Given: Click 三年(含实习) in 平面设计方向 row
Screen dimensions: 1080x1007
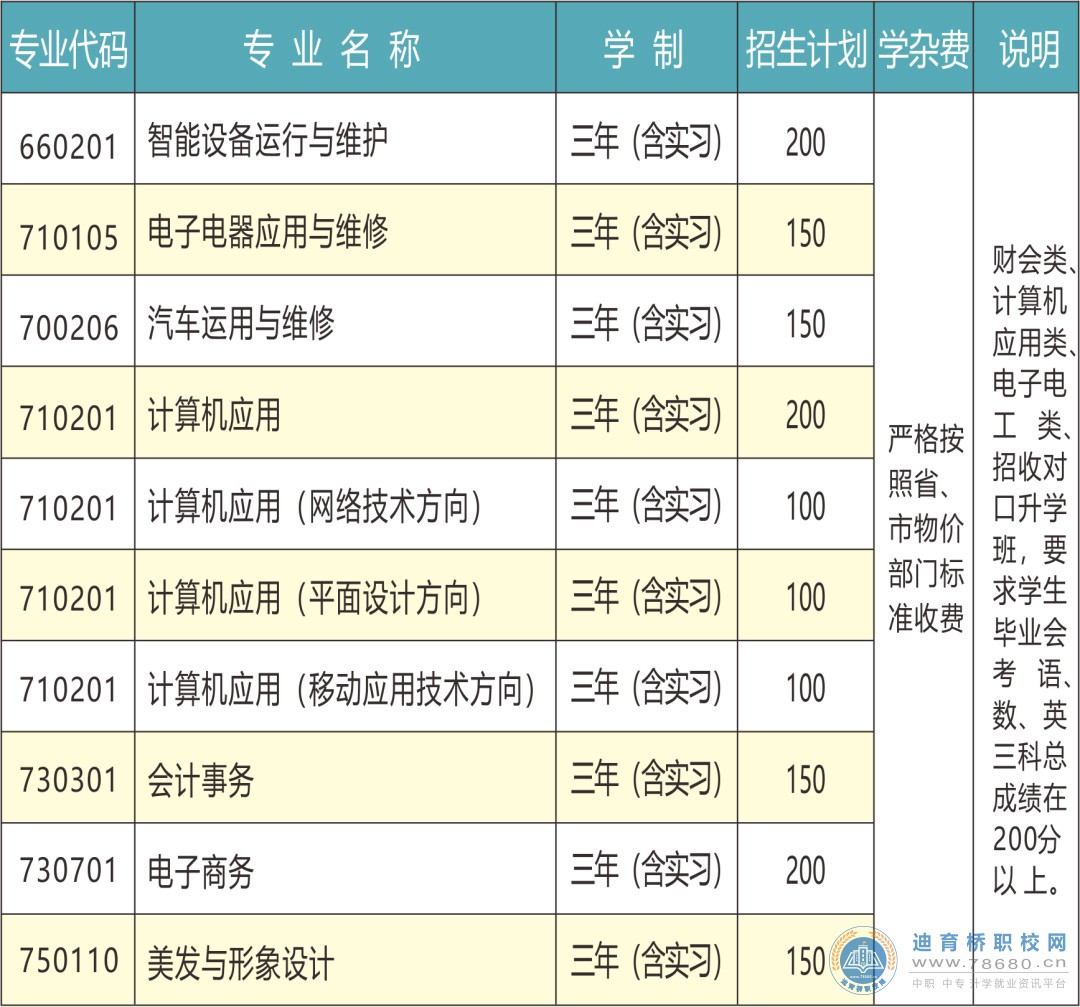Looking at the screenshot, I should [x=646, y=596].
